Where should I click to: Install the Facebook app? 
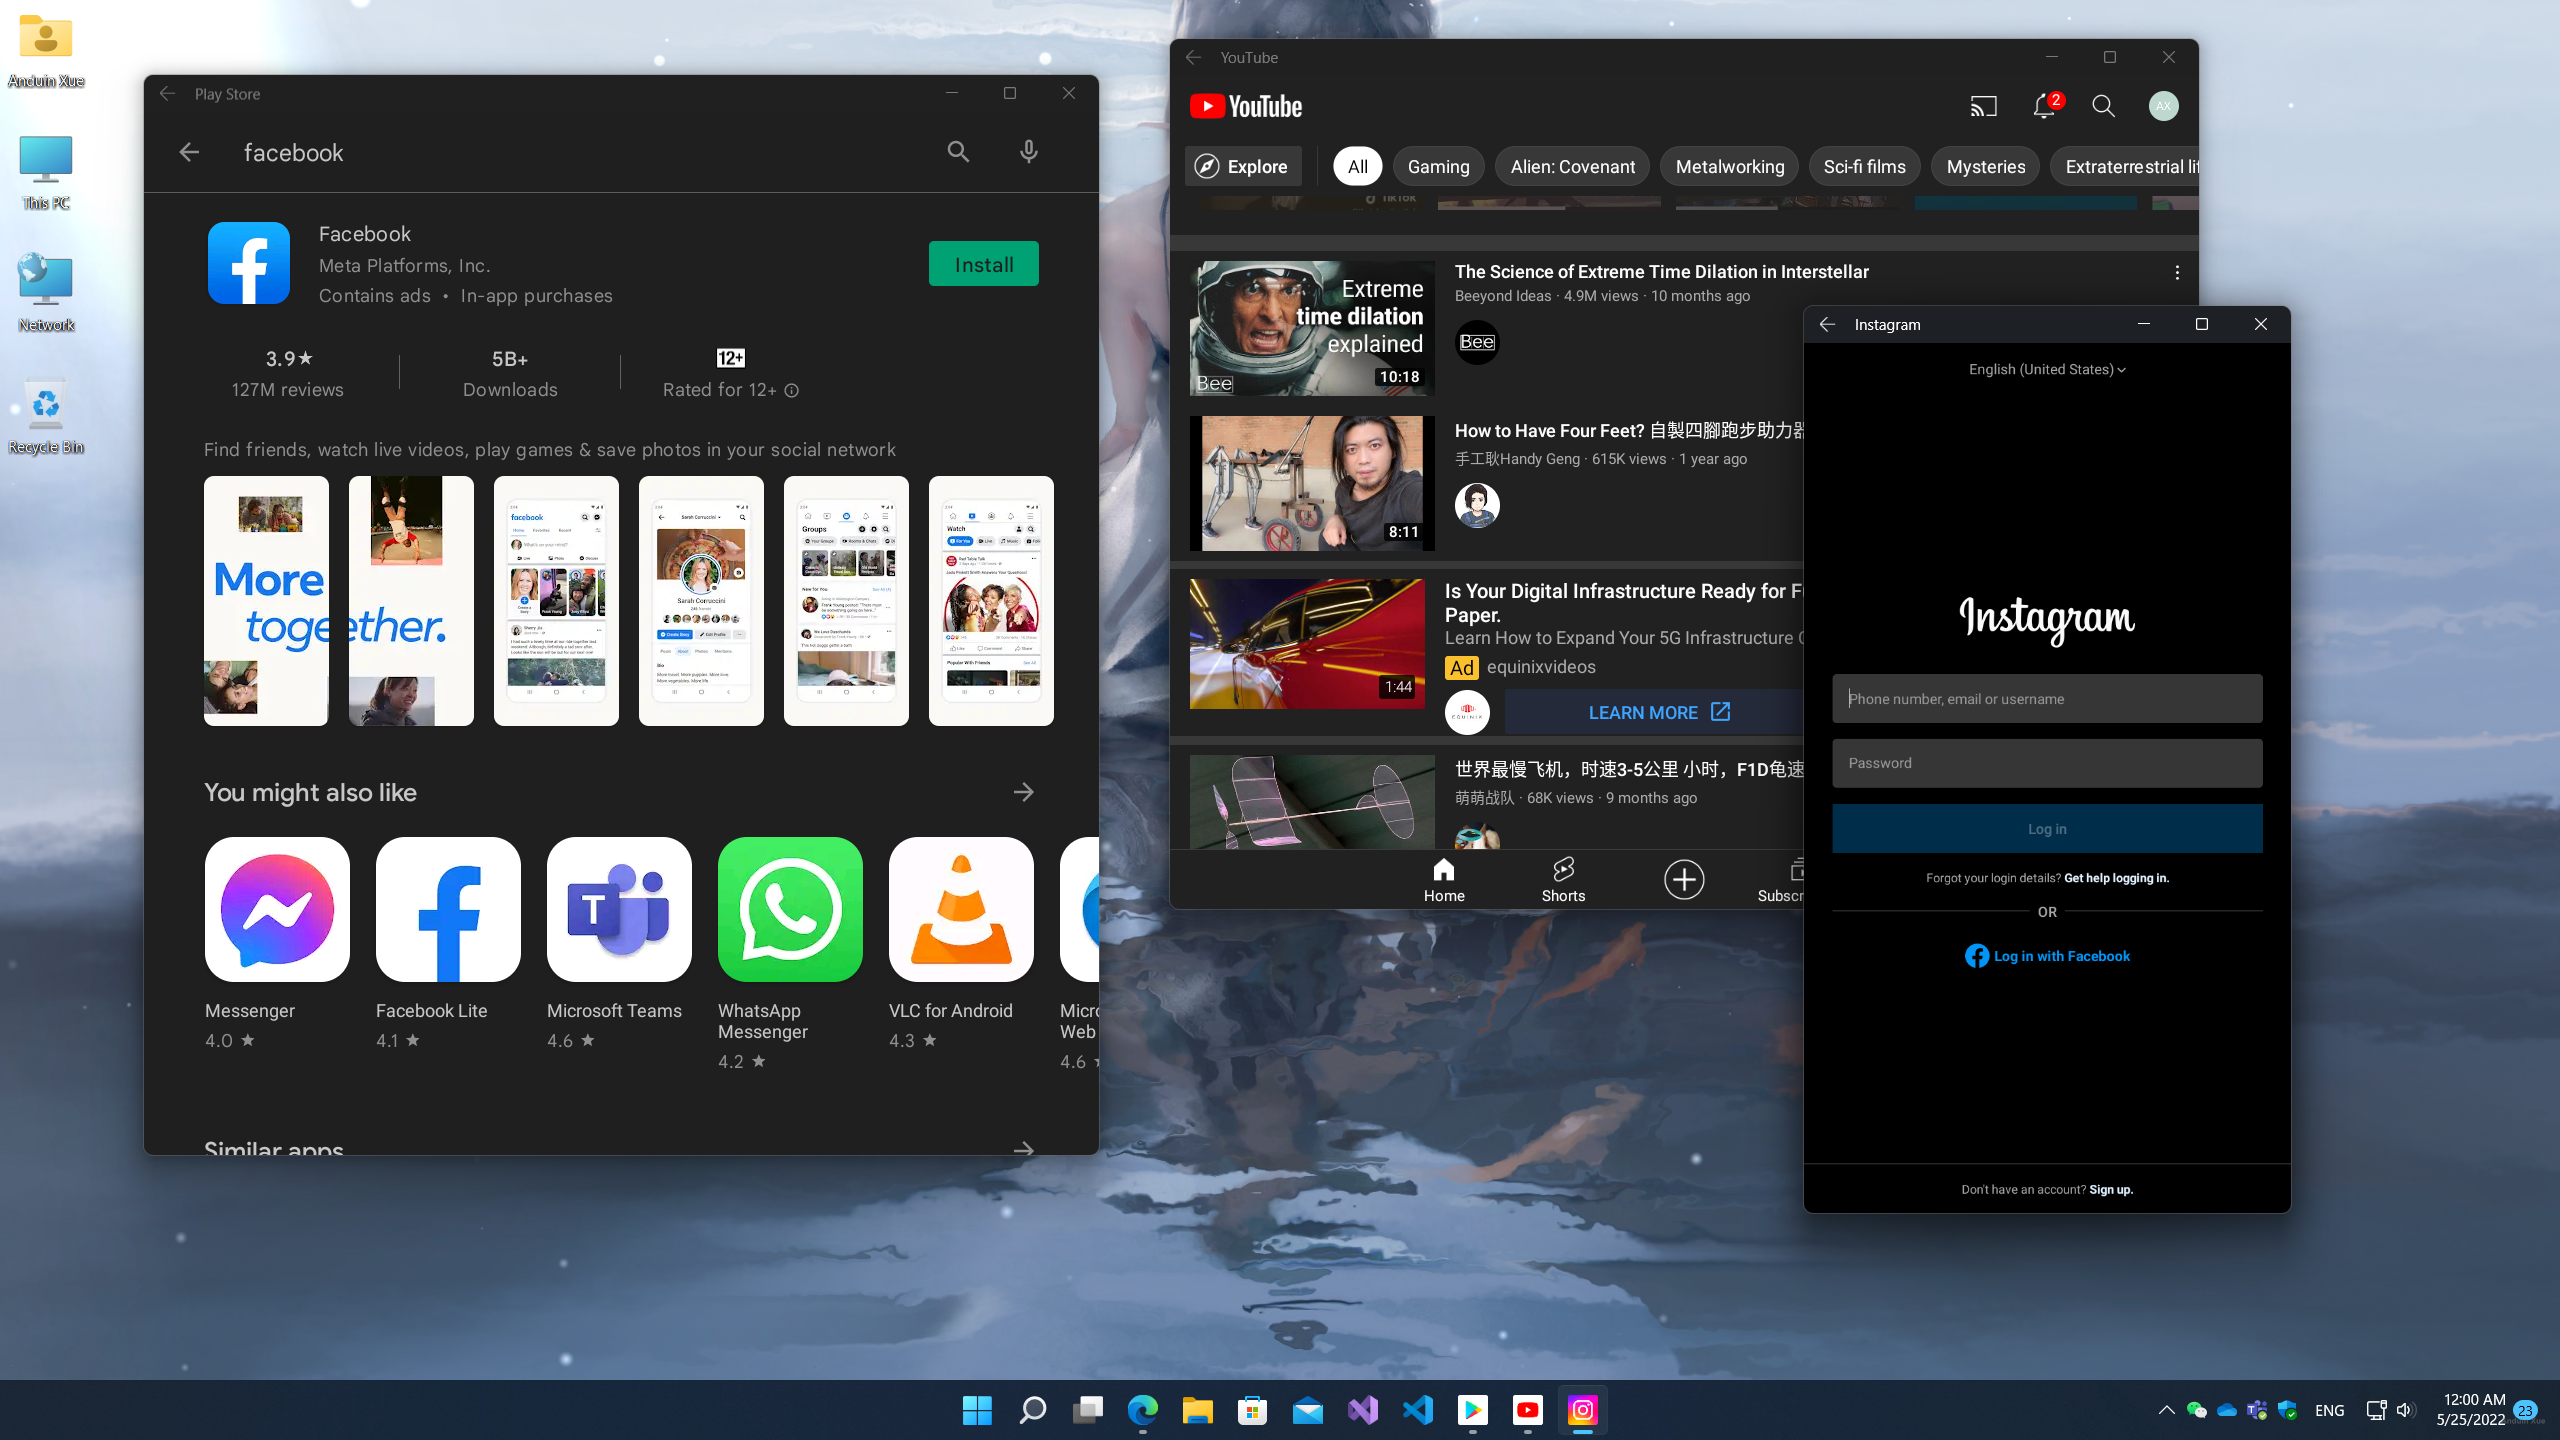point(984,264)
